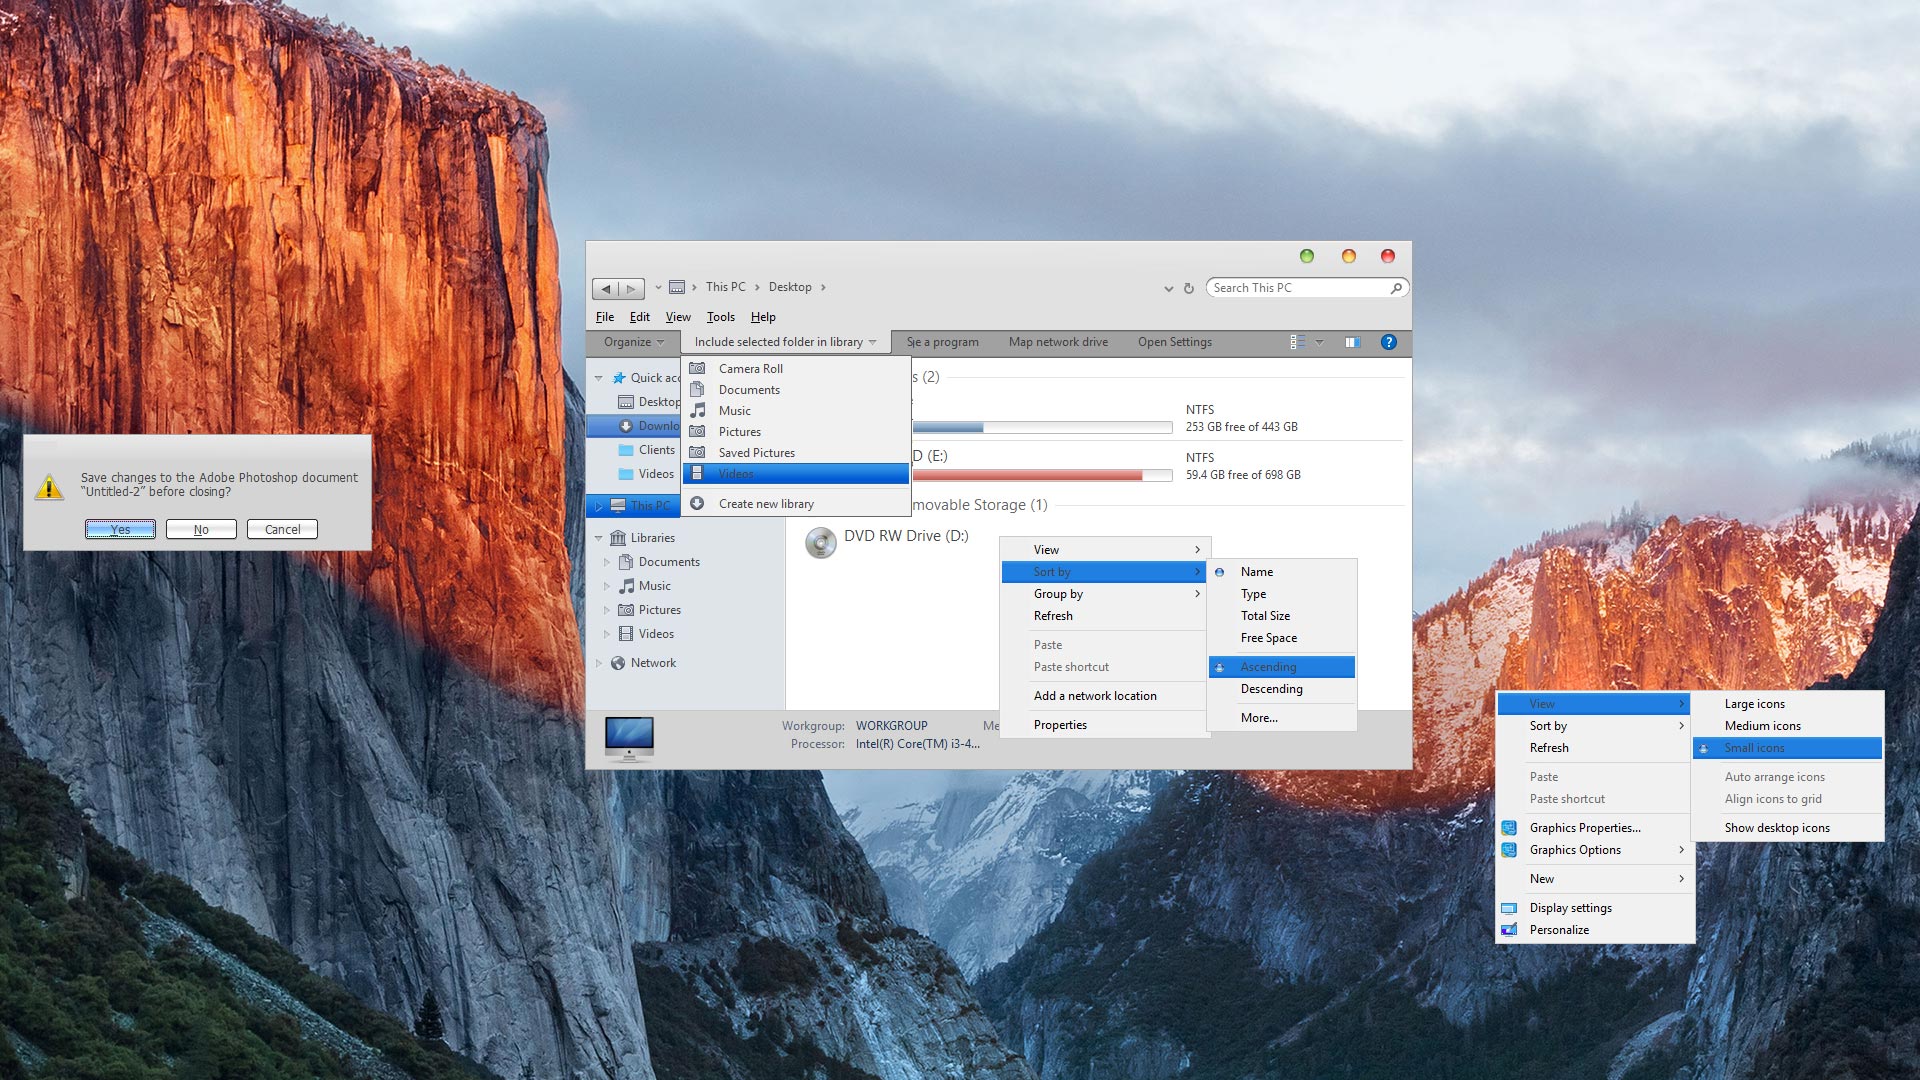
Task: Click the back navigation arrow icon
Action: tap(607, 287)
